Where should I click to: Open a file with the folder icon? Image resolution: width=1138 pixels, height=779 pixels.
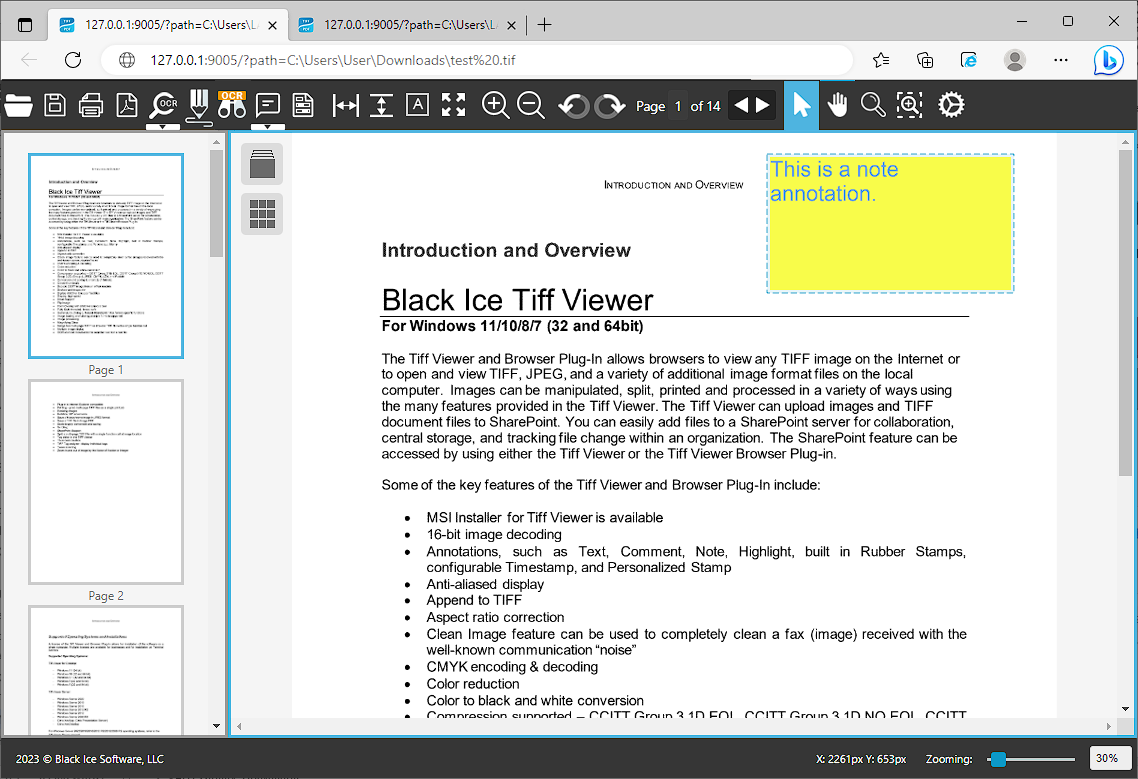pyautogui.click(x=18, y=105)
